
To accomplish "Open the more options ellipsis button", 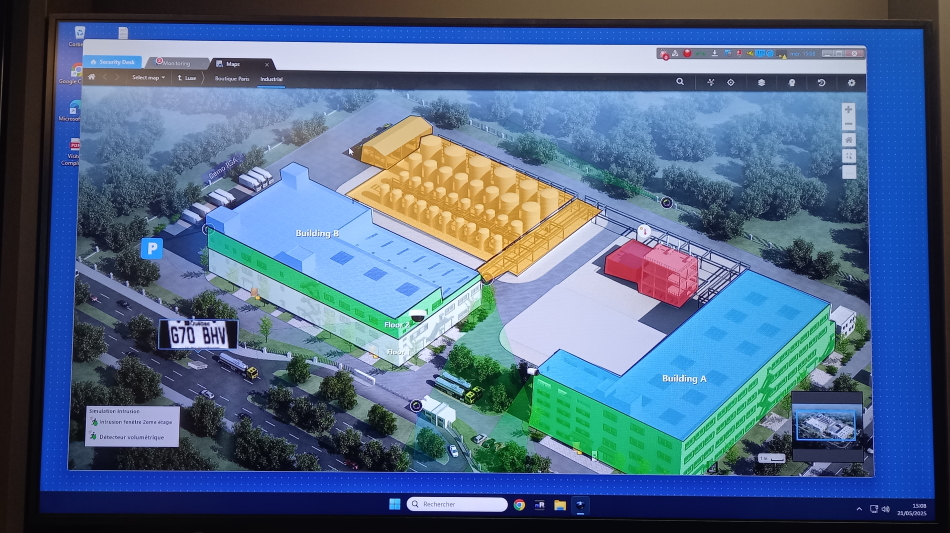I will (849, 172).
